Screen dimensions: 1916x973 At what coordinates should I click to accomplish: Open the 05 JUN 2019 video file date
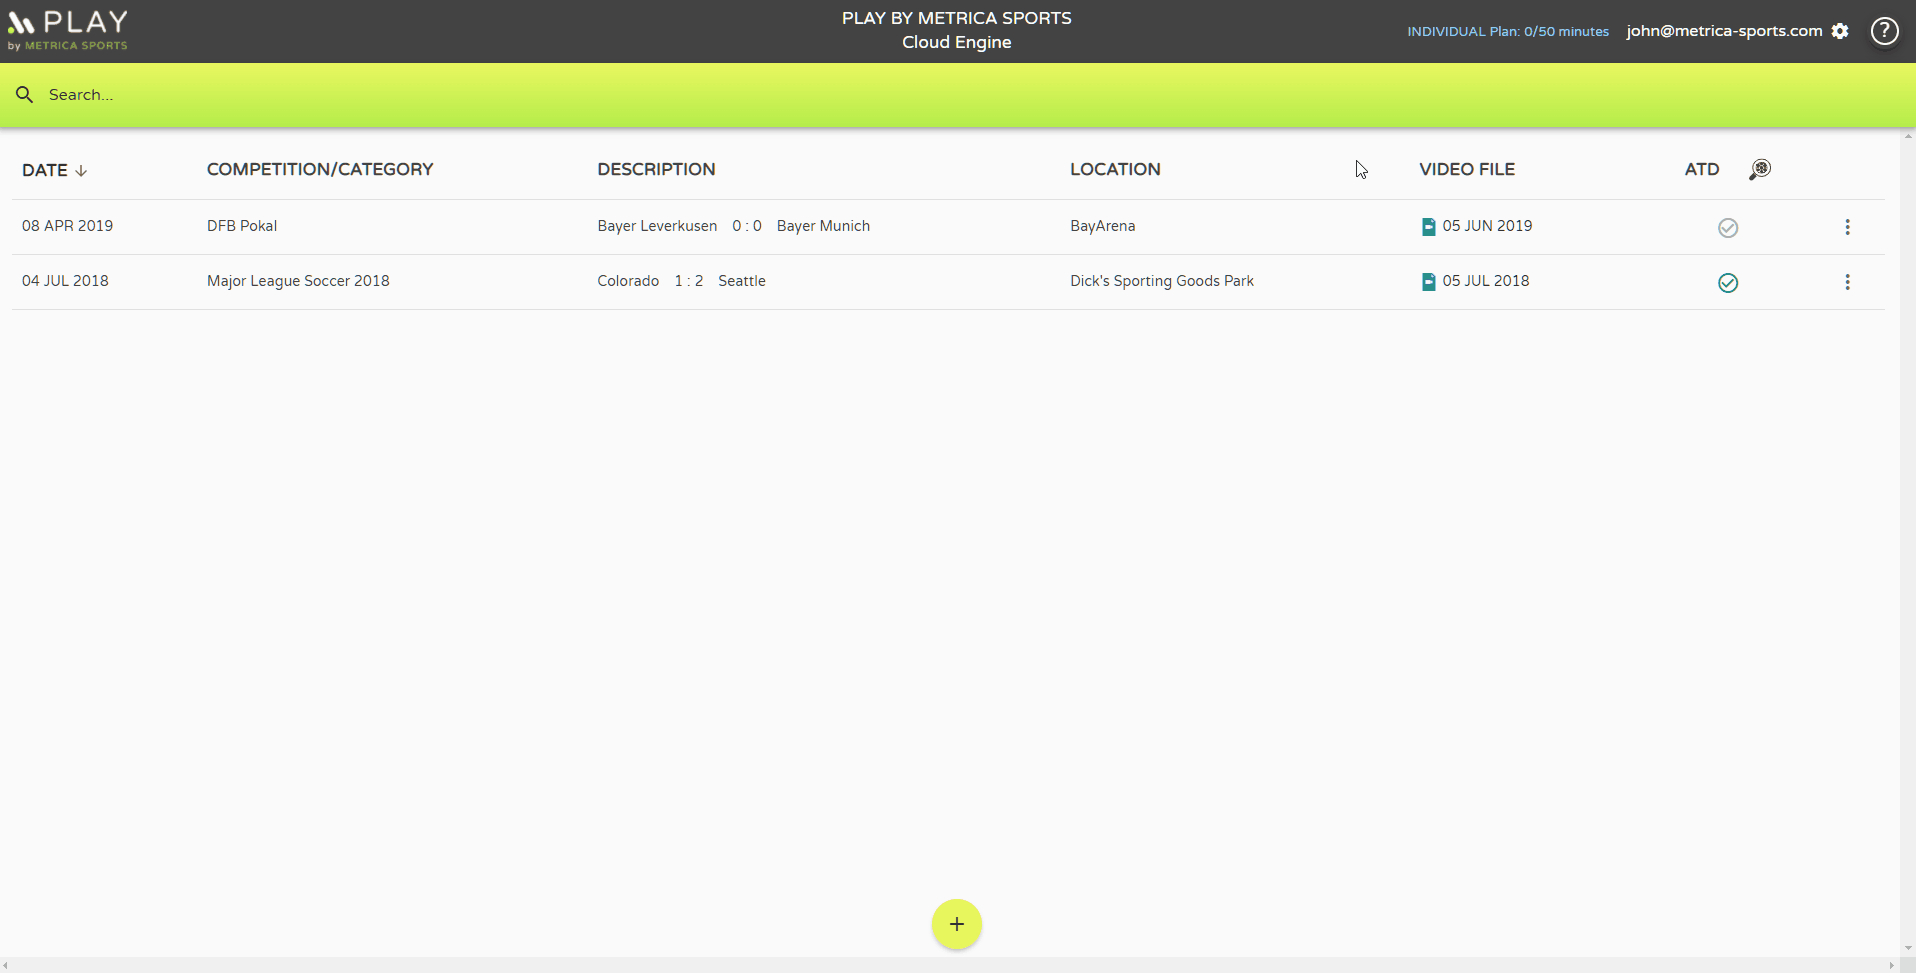1487,226
